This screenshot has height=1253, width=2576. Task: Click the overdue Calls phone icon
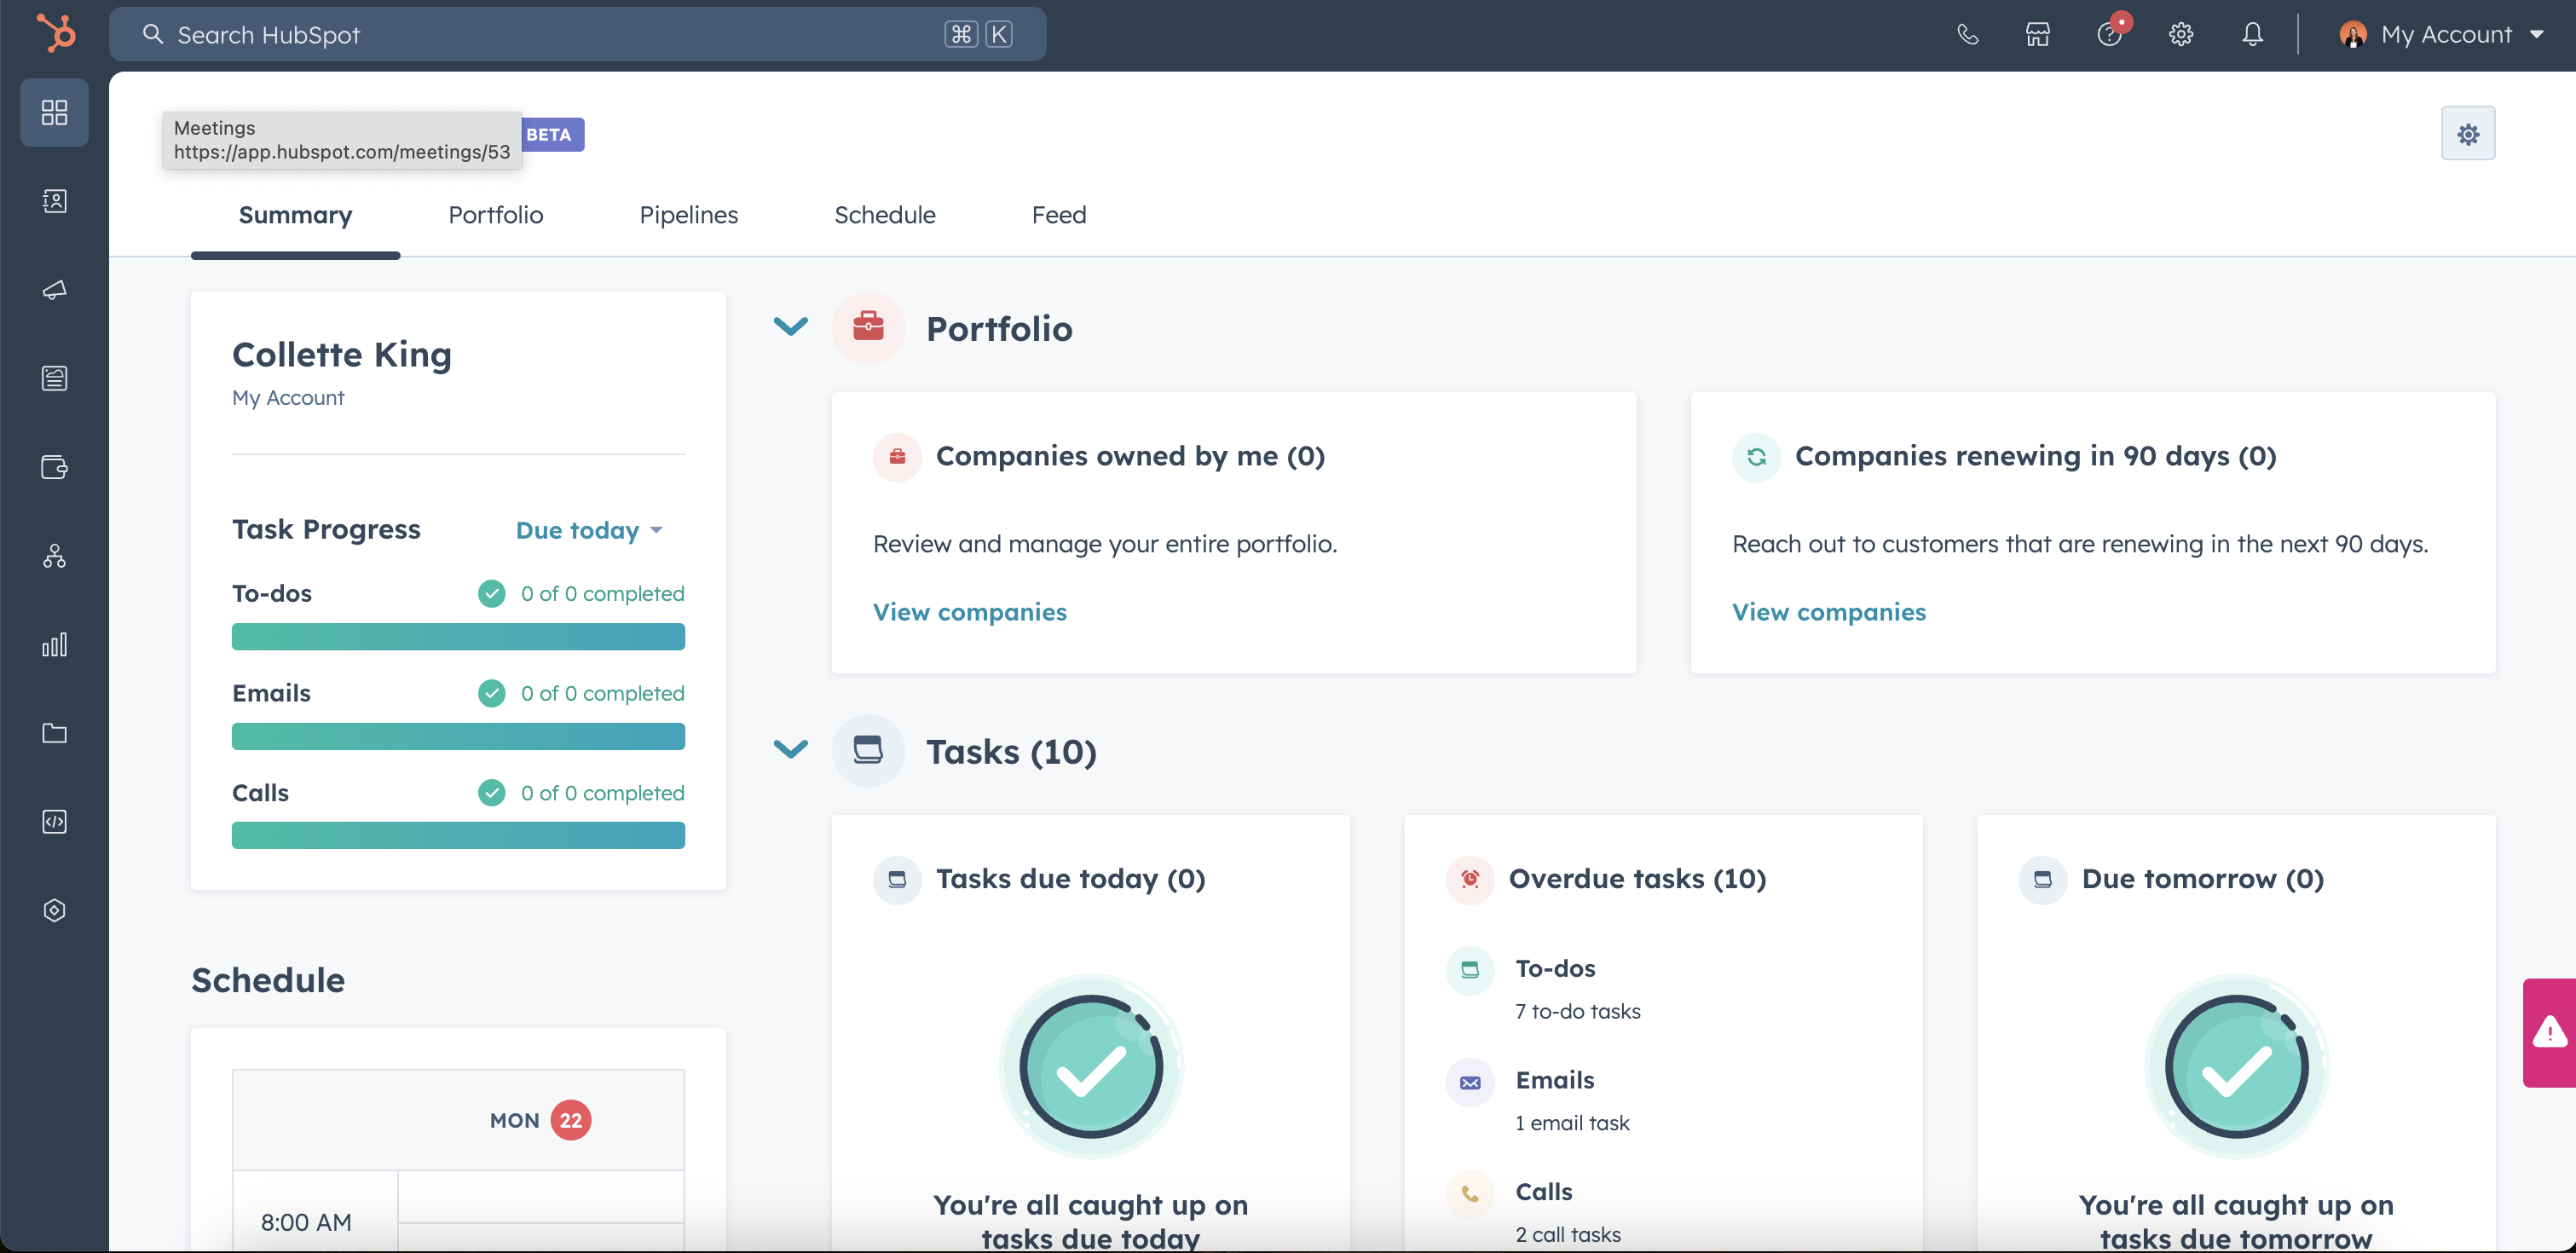(1470, 1193)
